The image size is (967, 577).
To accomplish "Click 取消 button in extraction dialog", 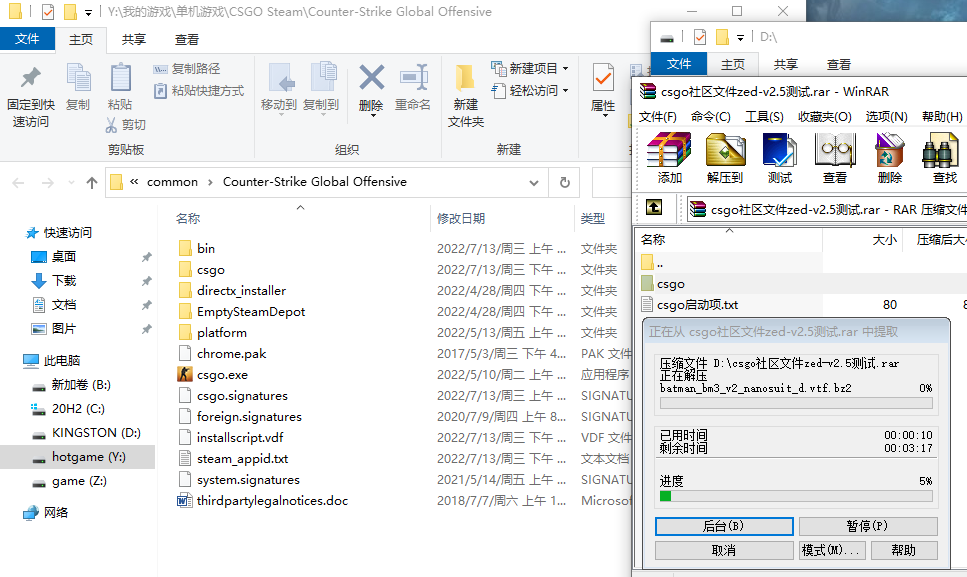I will (724, 550).
